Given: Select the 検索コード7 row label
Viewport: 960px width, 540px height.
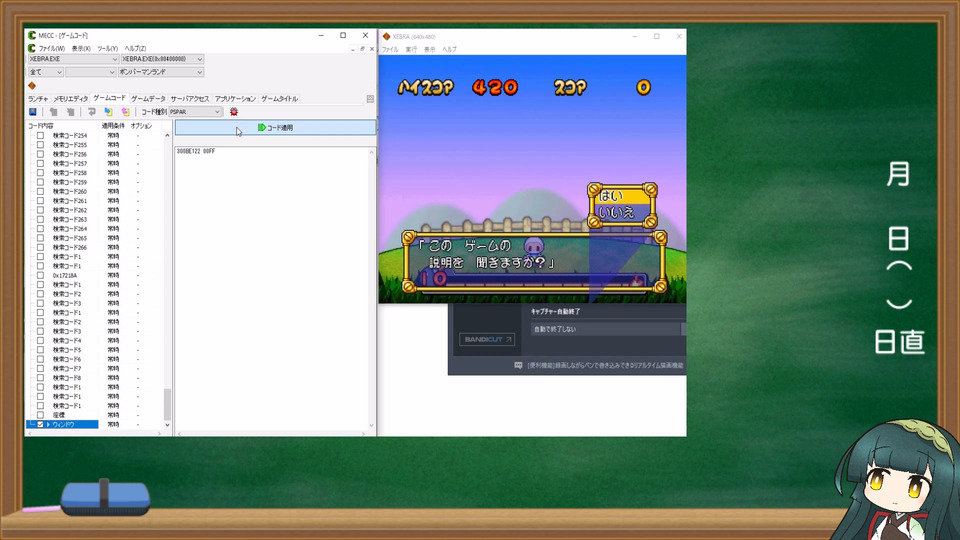Looking at the screenshot, I should (67, 369).
